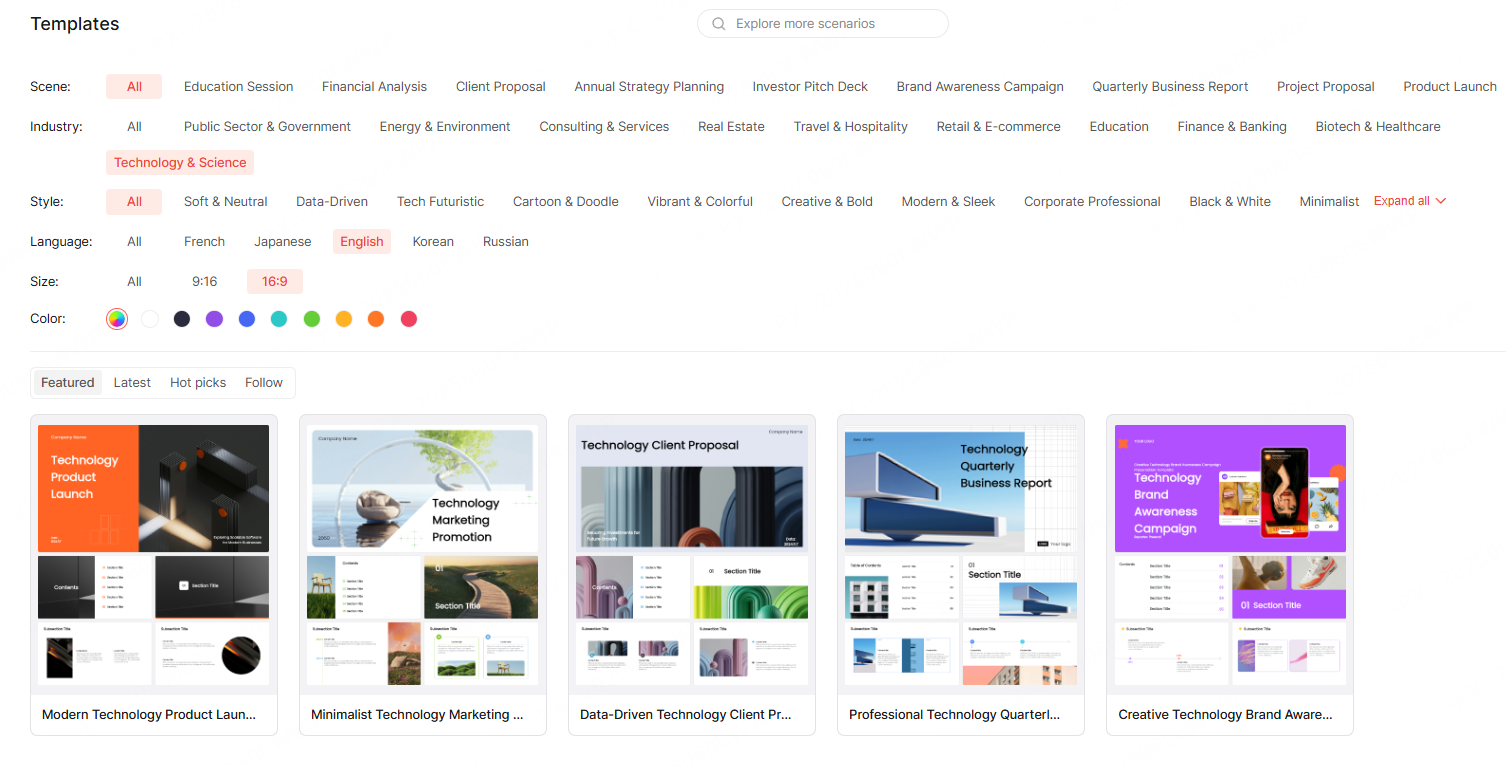Choose the red color filter dot
Screen dimensions: 1506x767
(x=408, y=319)
